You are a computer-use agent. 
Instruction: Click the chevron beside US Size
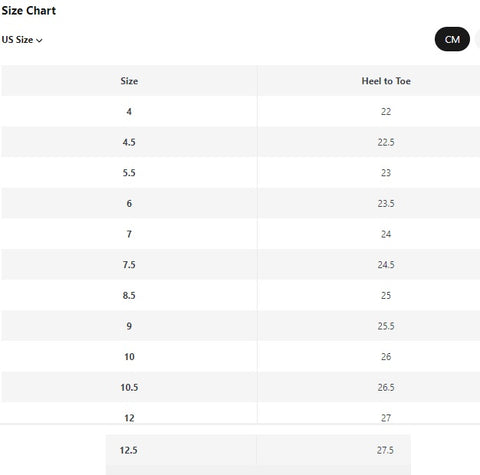39,40
